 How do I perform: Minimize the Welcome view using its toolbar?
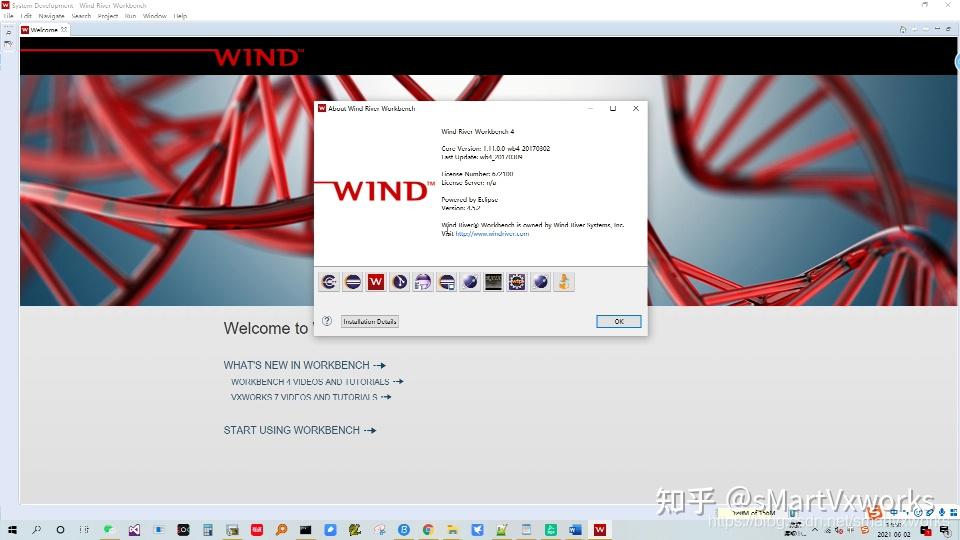click(x=937, y=29)
